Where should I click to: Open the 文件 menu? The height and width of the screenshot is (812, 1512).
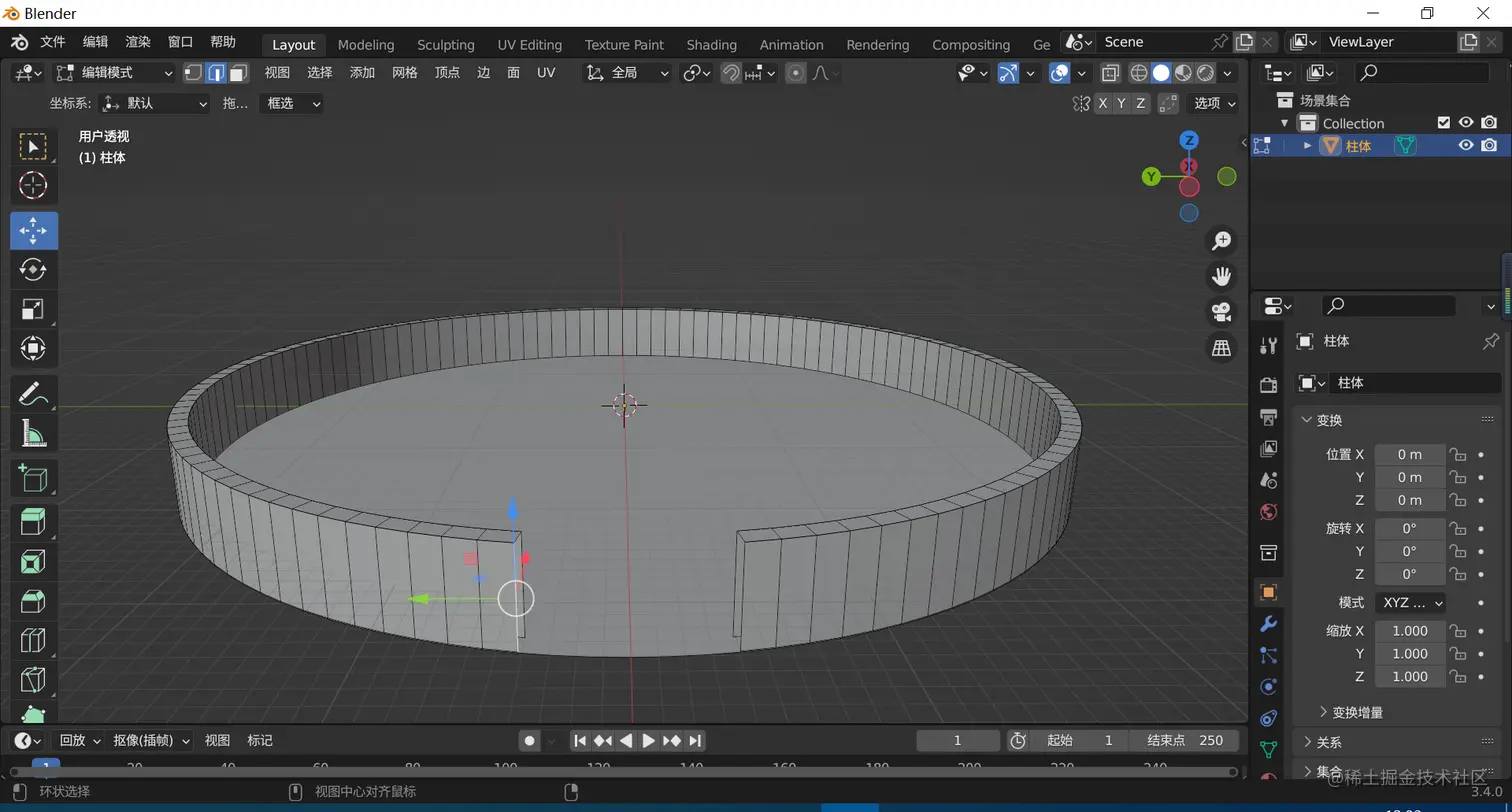click(x=52, y=42)
